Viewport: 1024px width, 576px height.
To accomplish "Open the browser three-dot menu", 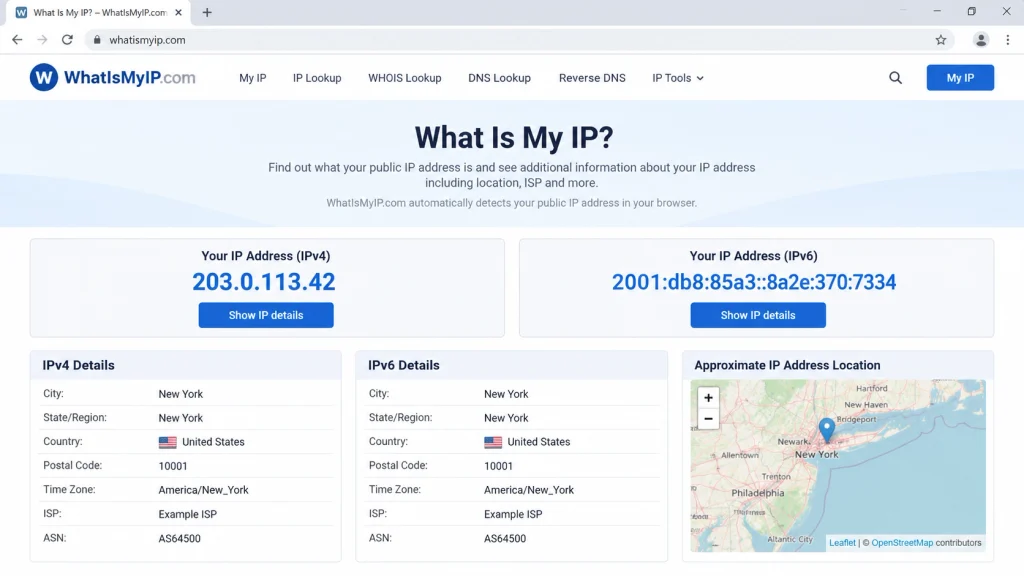I will click(1008, 40).
